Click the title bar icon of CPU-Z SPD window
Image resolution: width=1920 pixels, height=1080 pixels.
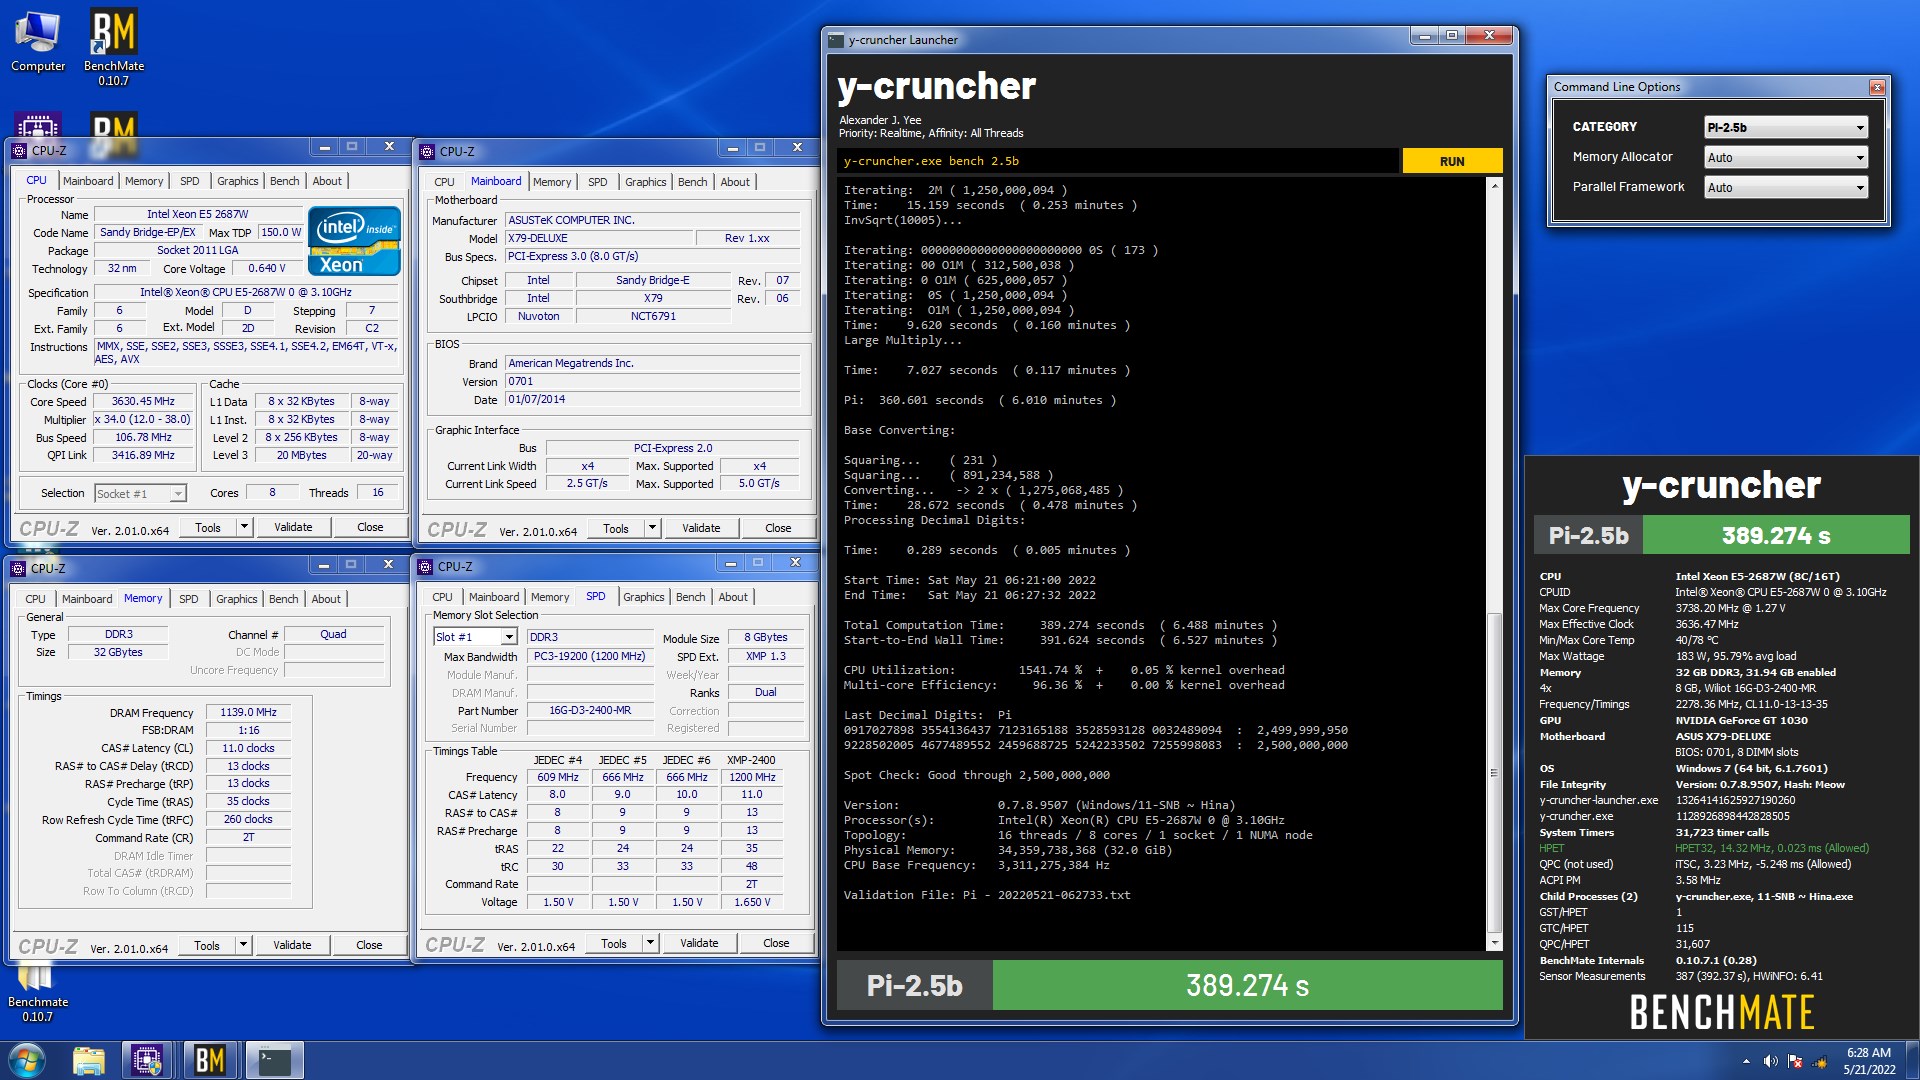pos(426,567)
